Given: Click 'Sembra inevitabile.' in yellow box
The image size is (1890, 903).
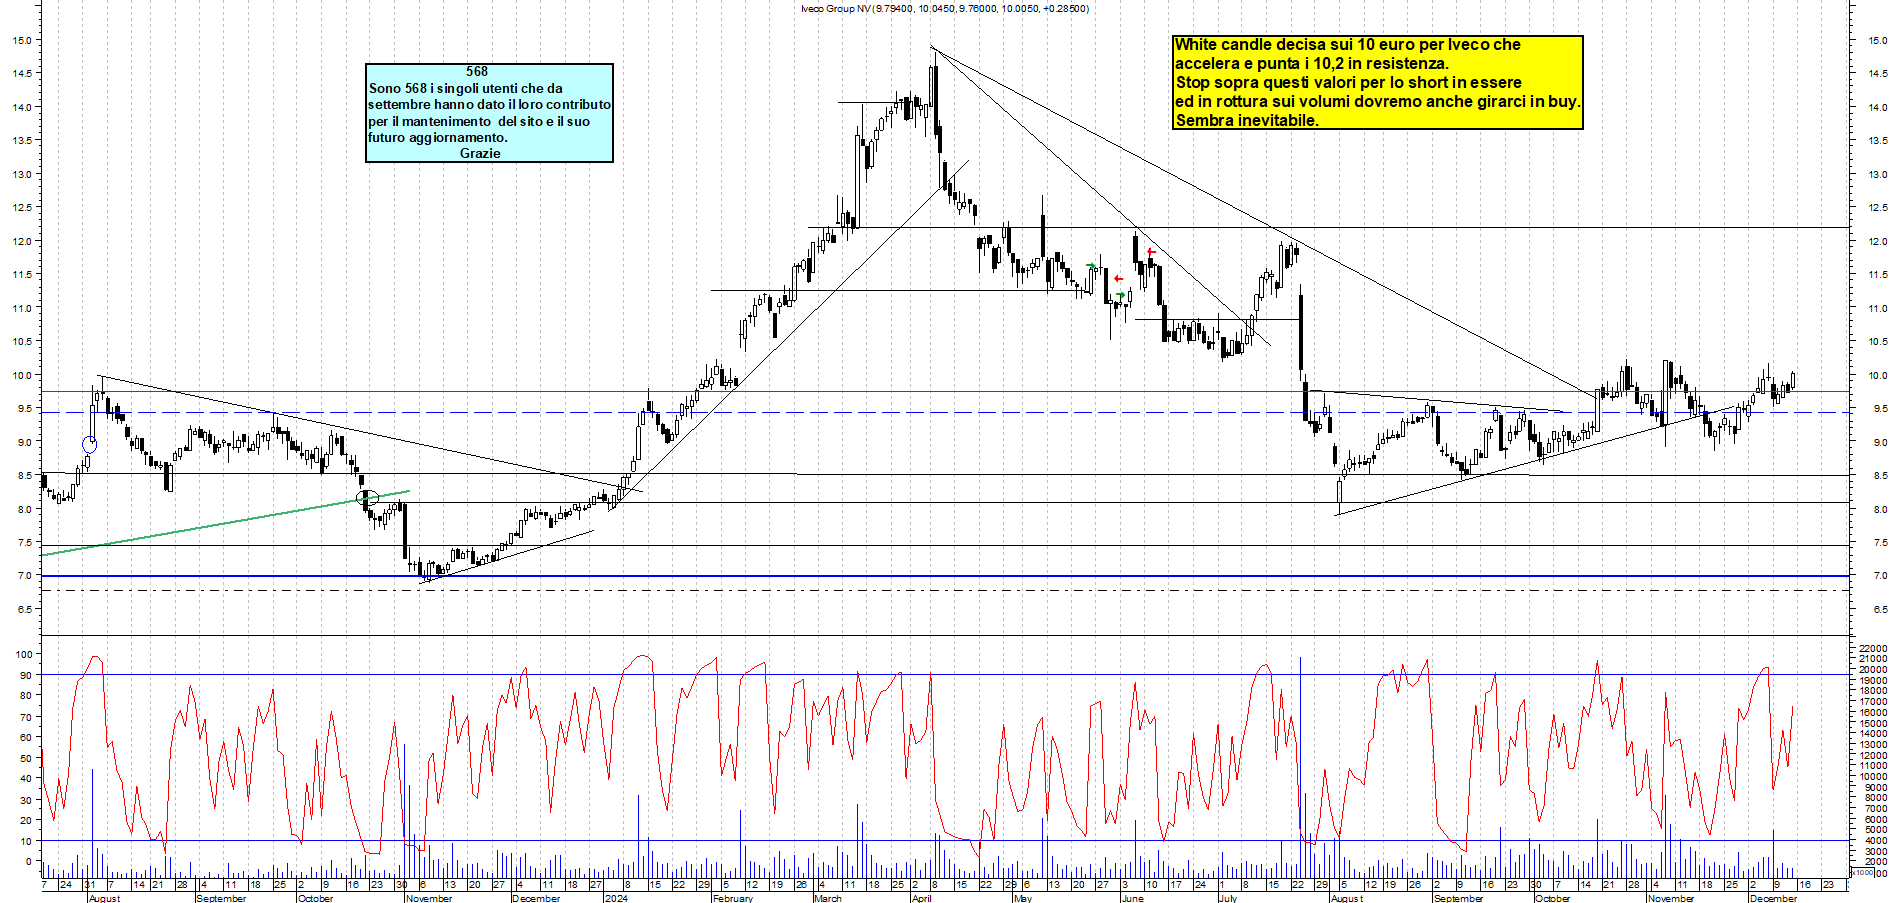Looking at the screenshot, I should 1247,120.
